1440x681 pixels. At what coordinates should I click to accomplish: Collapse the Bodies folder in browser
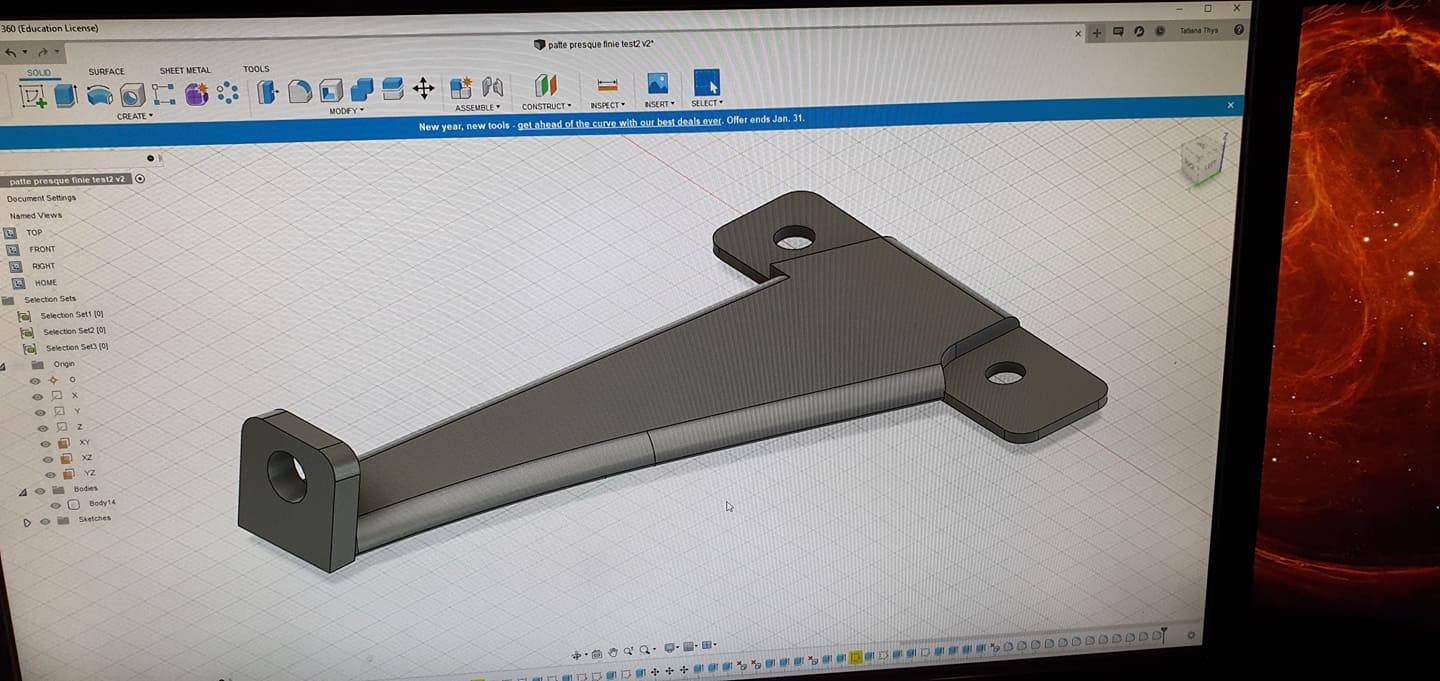pyautogui.click(x=23, y=492)
